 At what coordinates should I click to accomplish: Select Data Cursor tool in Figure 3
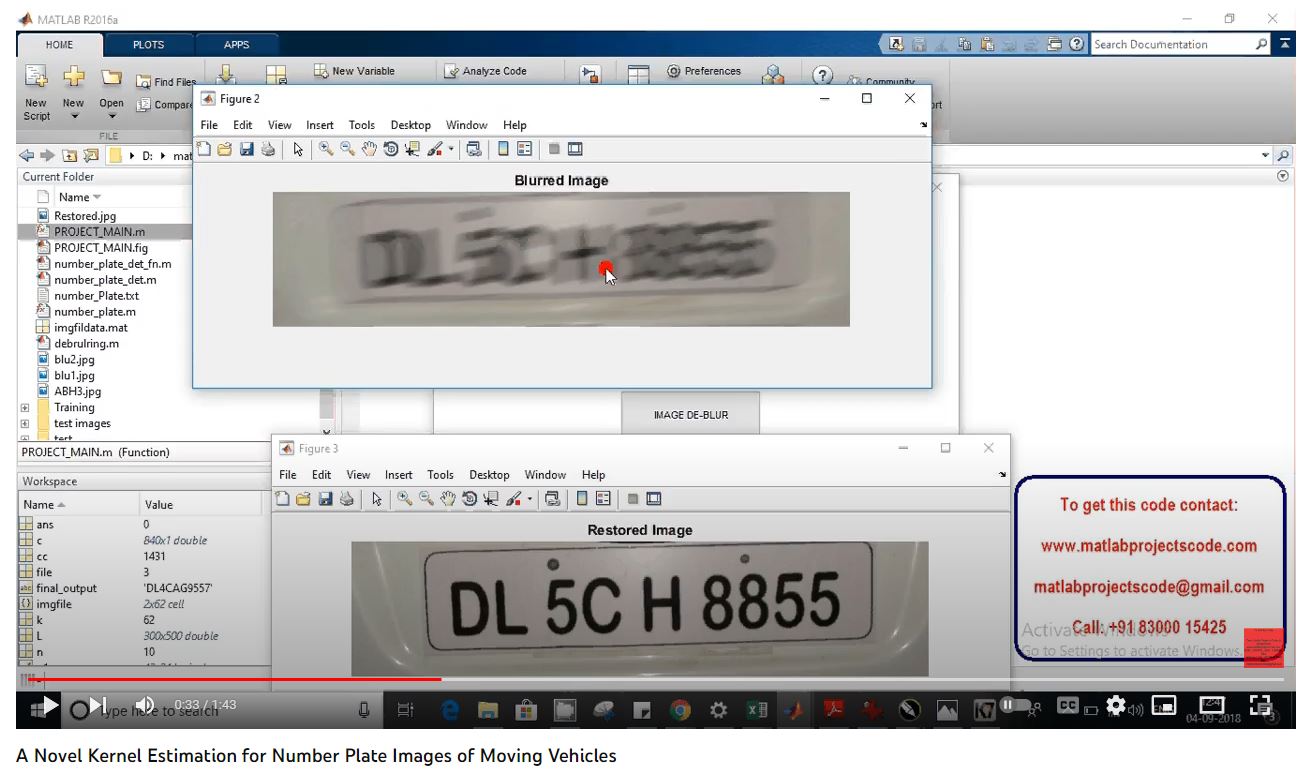coord(490,499)
